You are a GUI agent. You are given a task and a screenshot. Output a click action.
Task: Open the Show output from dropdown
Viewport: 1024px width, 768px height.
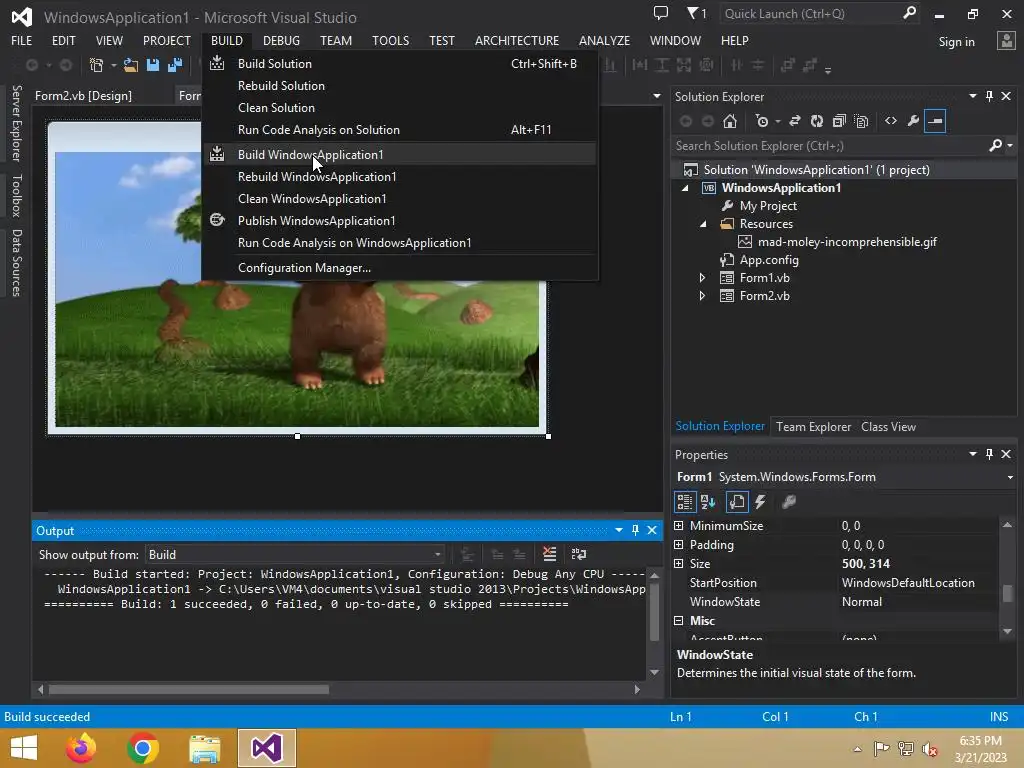[x=295, y=554]
